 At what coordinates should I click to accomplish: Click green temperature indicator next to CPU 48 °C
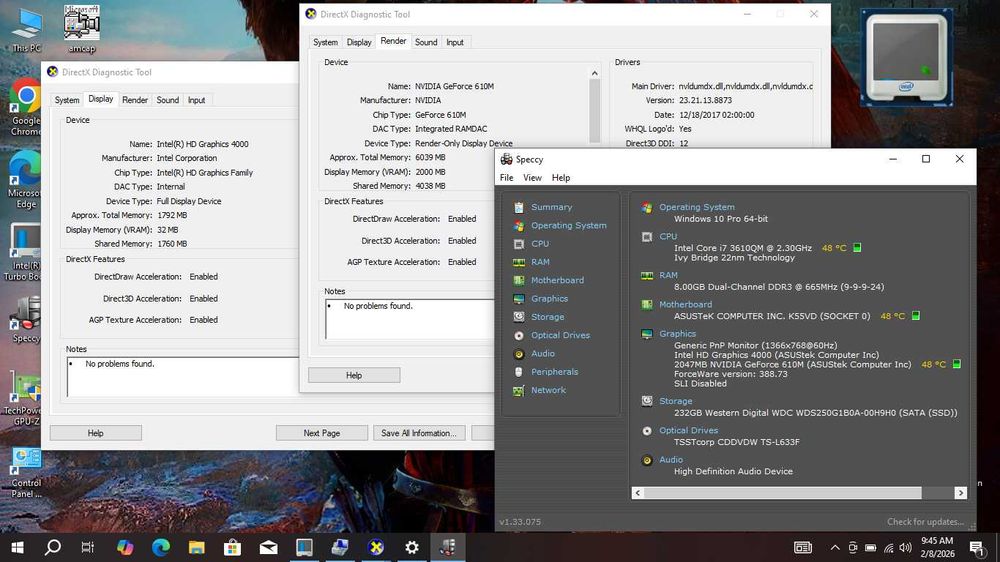point(857,248)
